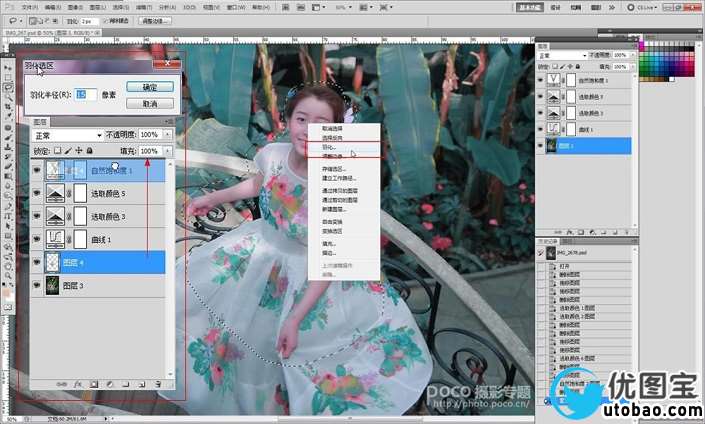Toggle visibility of 自然饱和度 1 in enlarged panel
The width and height of the screenshot is (705, 424).
(37, 170)
